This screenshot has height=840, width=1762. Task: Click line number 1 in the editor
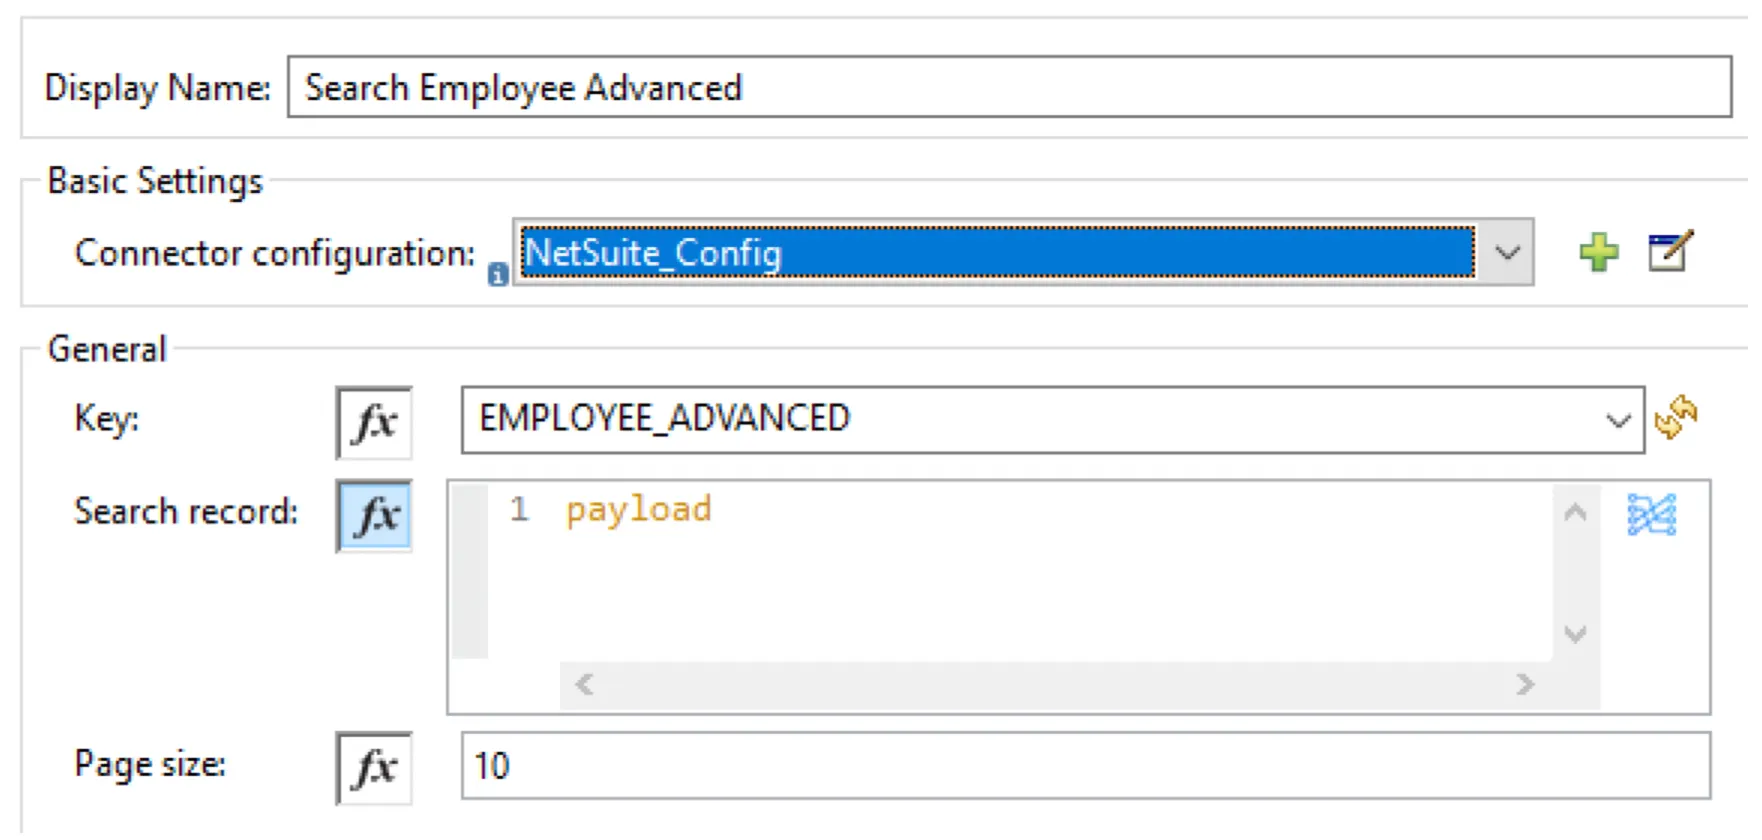(518, 510)
